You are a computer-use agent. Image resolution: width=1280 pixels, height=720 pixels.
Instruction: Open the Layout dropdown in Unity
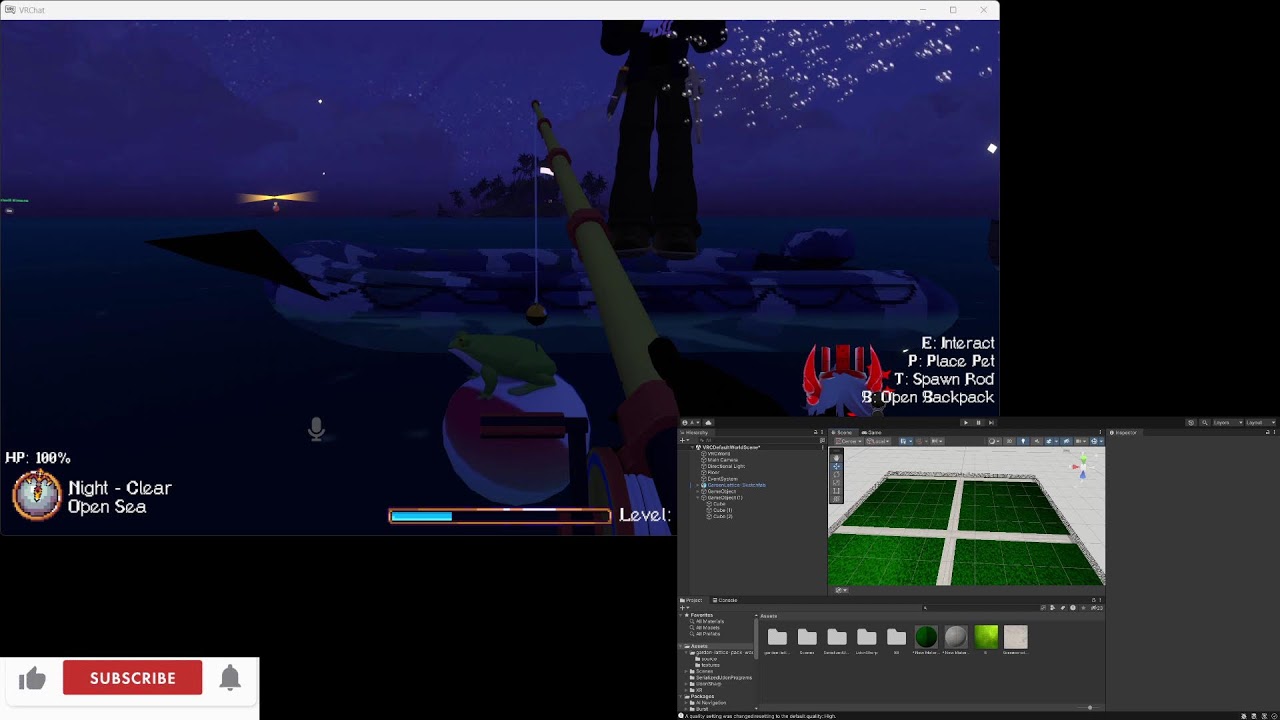1261,422
